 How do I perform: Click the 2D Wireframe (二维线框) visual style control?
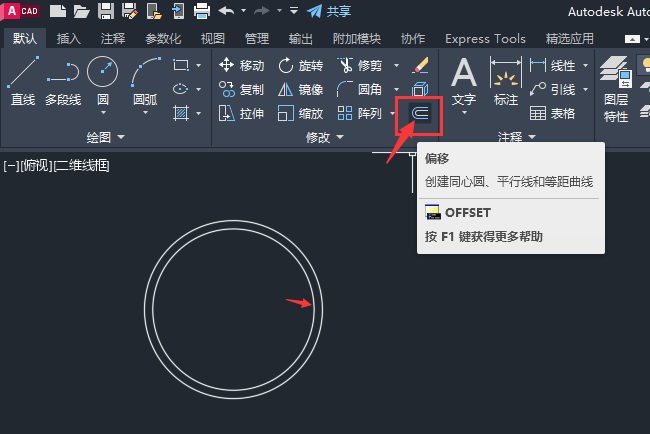pyautogui.click(x=82, y=166)
